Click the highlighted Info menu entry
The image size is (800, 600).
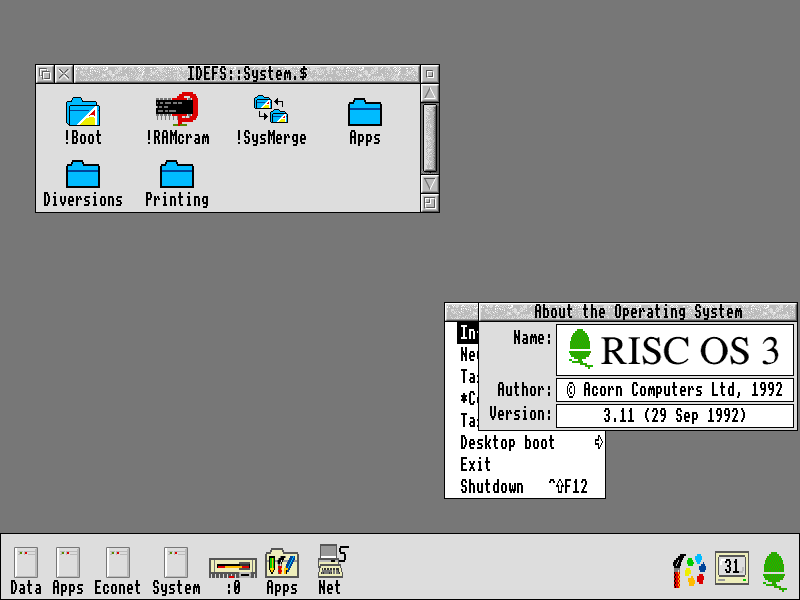point(467,333)
